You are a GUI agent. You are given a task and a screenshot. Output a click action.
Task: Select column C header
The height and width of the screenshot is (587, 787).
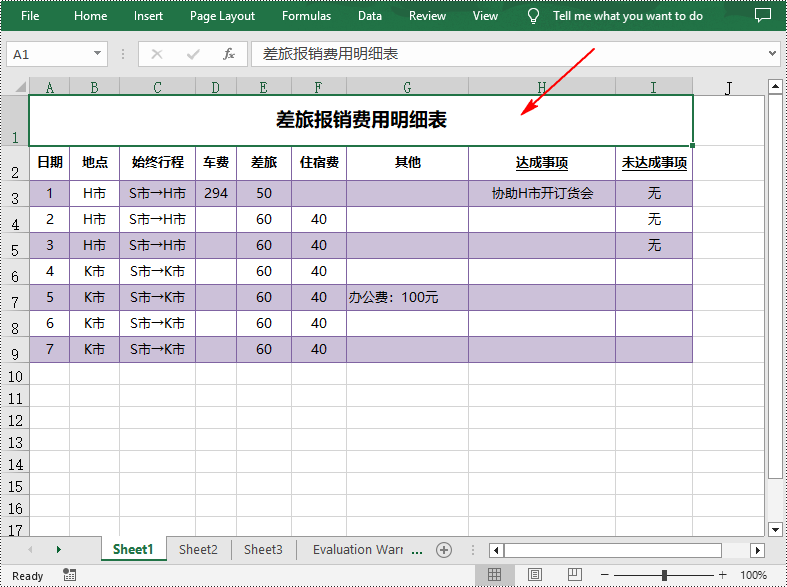click(x=157, y=87)
